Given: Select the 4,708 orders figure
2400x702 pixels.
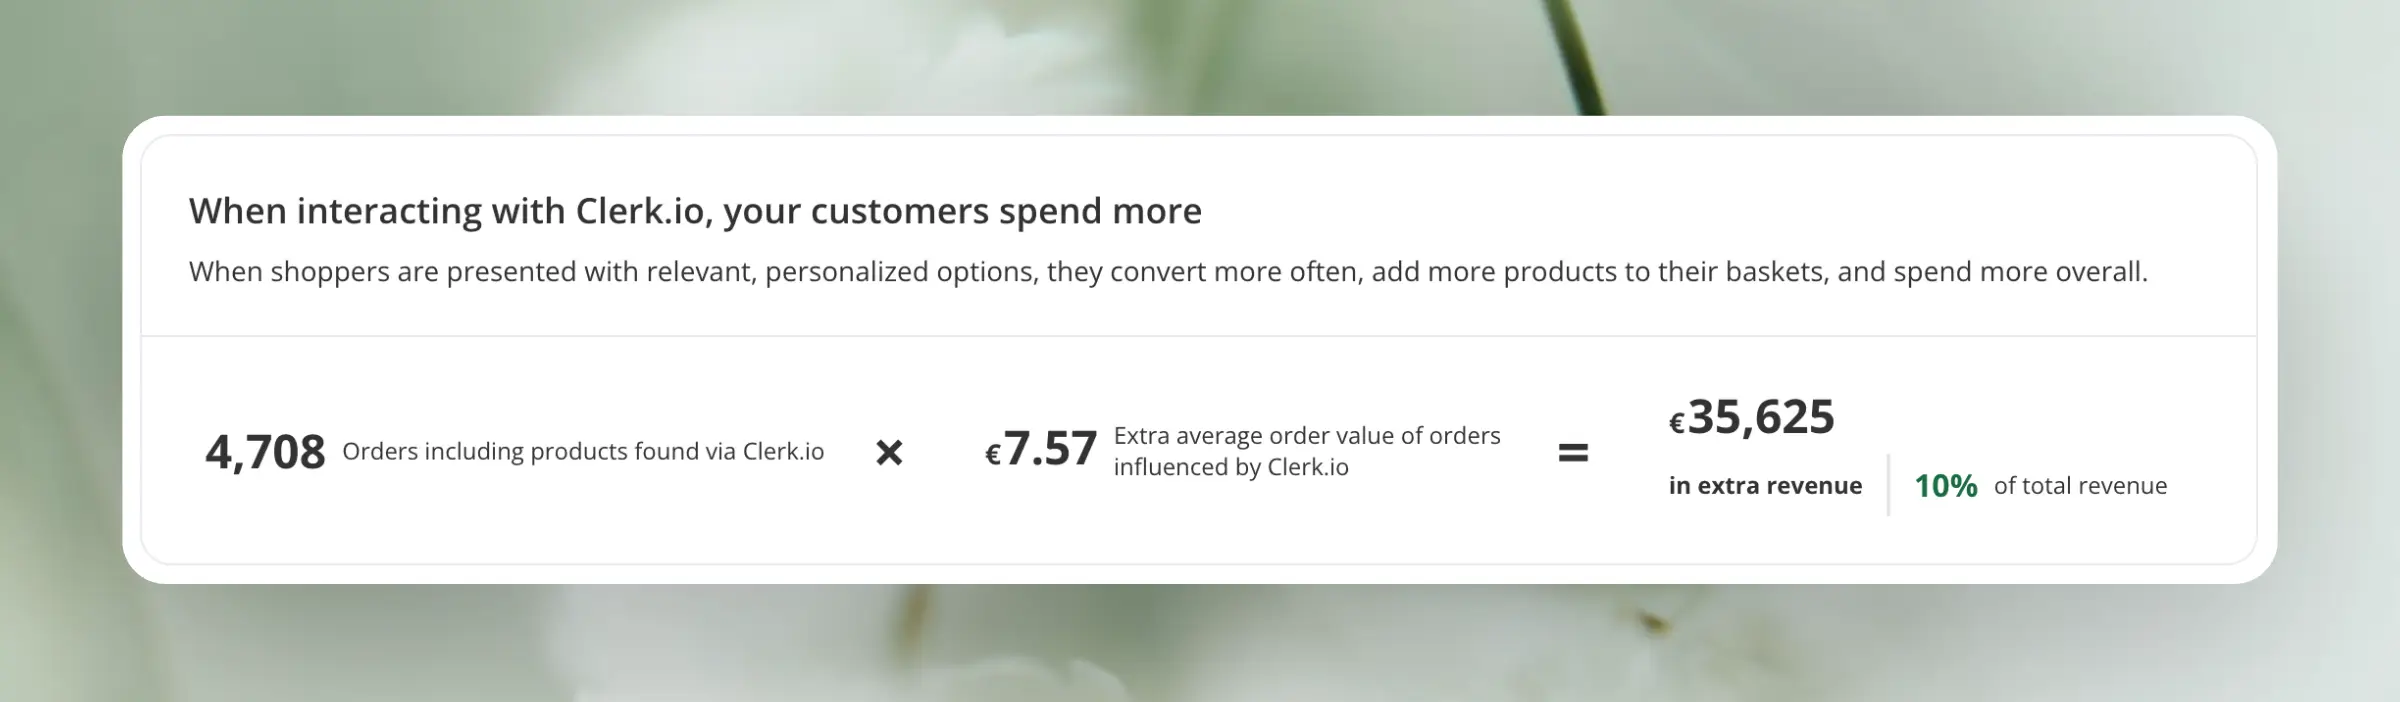Looking at the screenshot, I should [x=265, y=452].
